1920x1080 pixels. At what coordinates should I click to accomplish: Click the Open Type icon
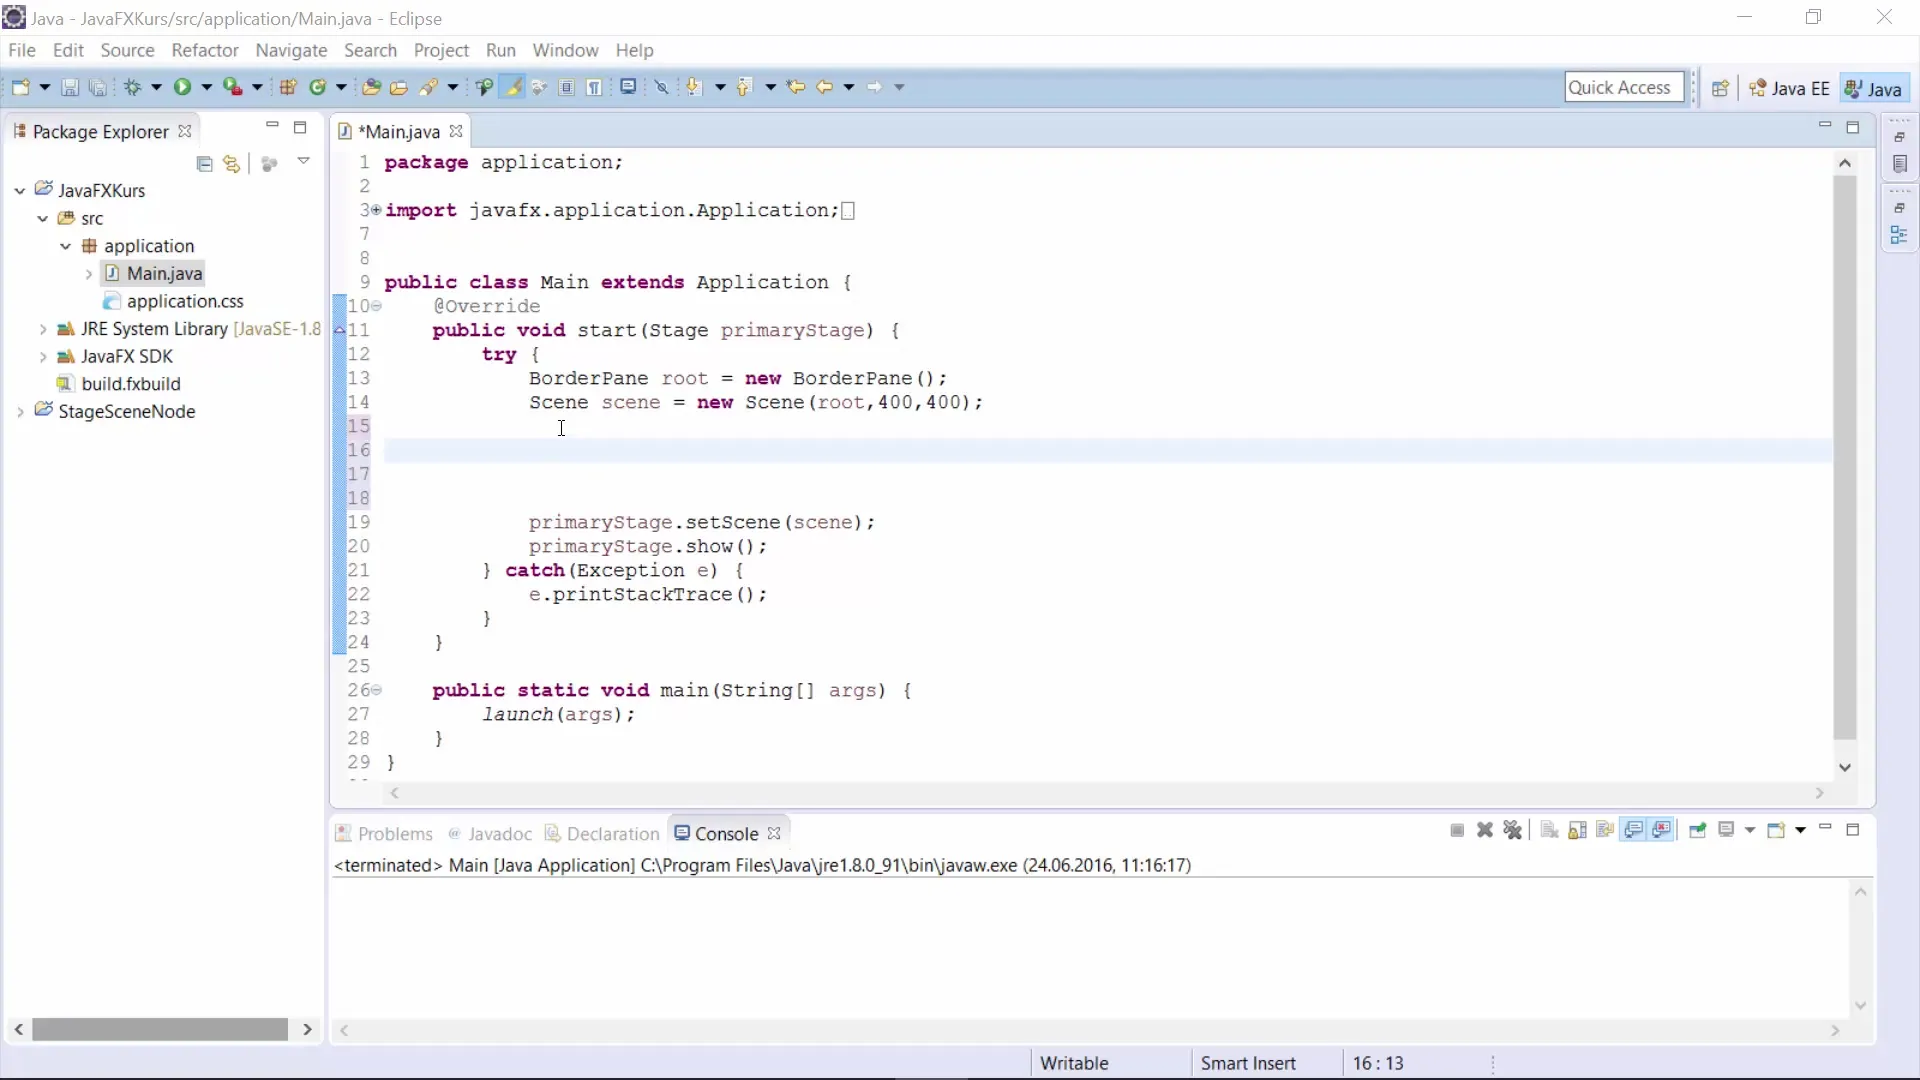click(x=371, y=87)
